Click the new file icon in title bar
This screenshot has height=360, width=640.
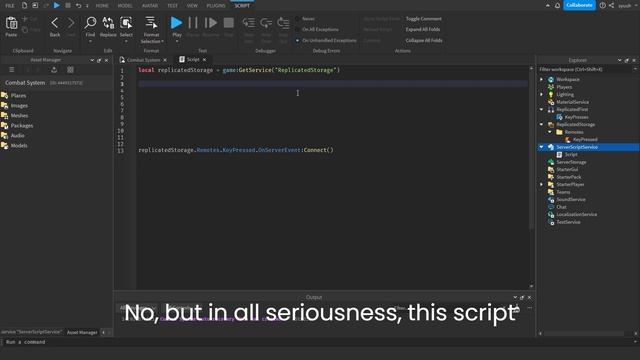(x=24, y=5)
